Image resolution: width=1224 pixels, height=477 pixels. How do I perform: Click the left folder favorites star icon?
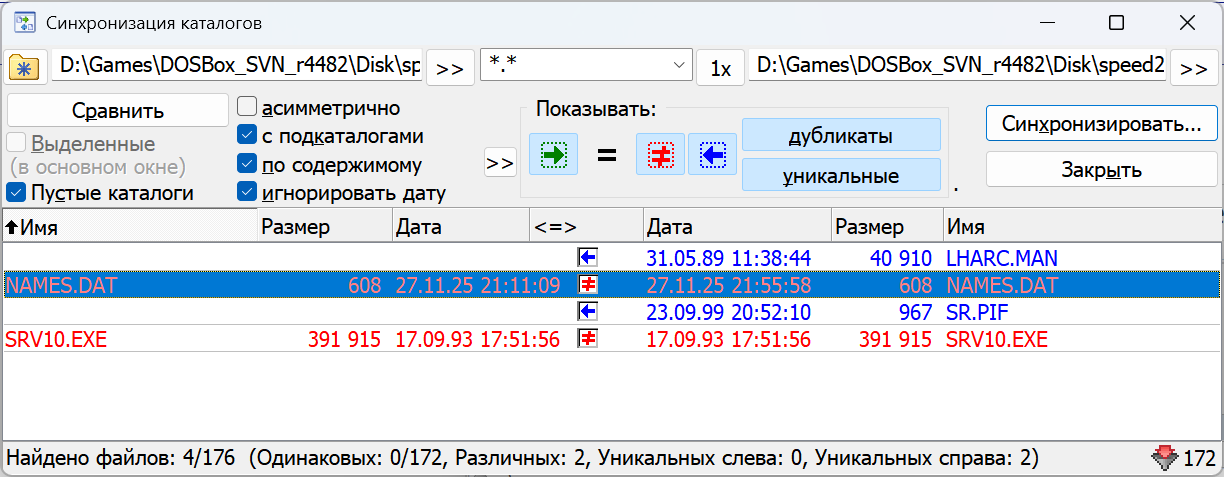click(x=23, y=67)
